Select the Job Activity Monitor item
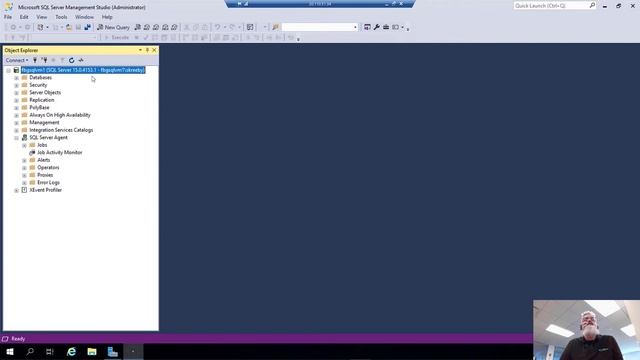Viewport: 640px width, 360px height. pos(60,153)
